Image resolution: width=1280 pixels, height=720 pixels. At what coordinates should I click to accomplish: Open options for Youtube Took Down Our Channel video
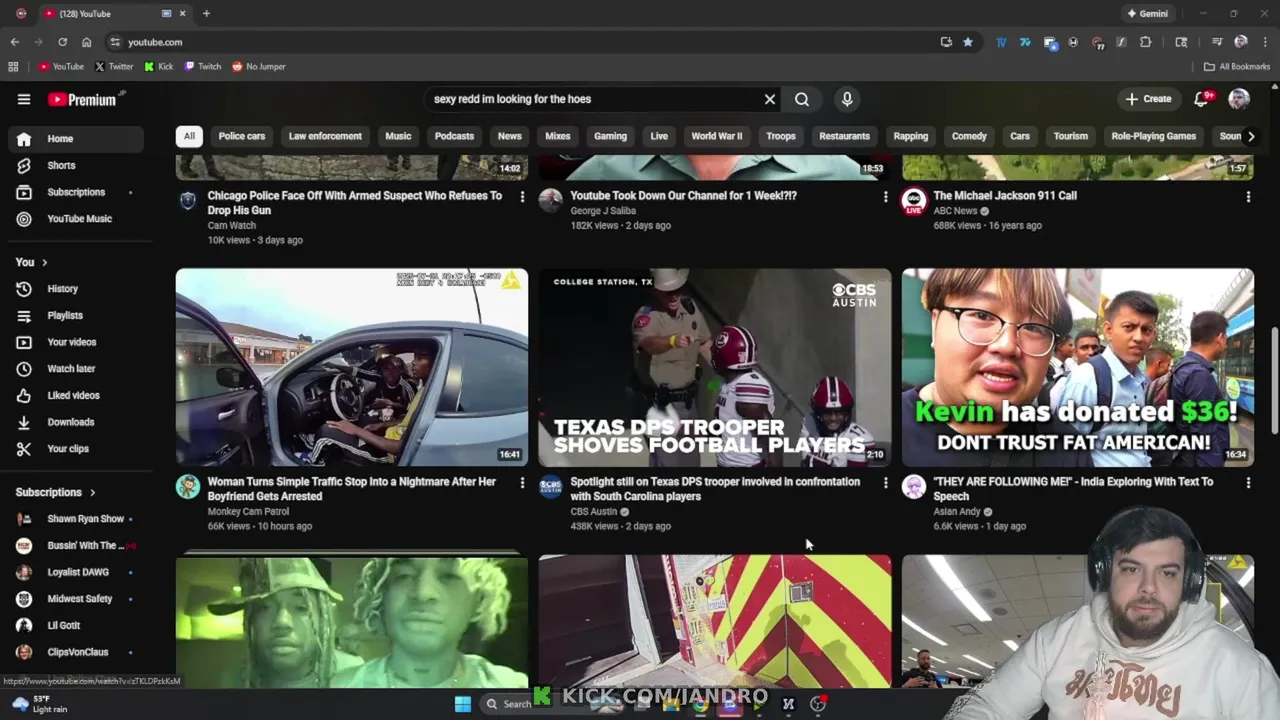pos(885,197)
